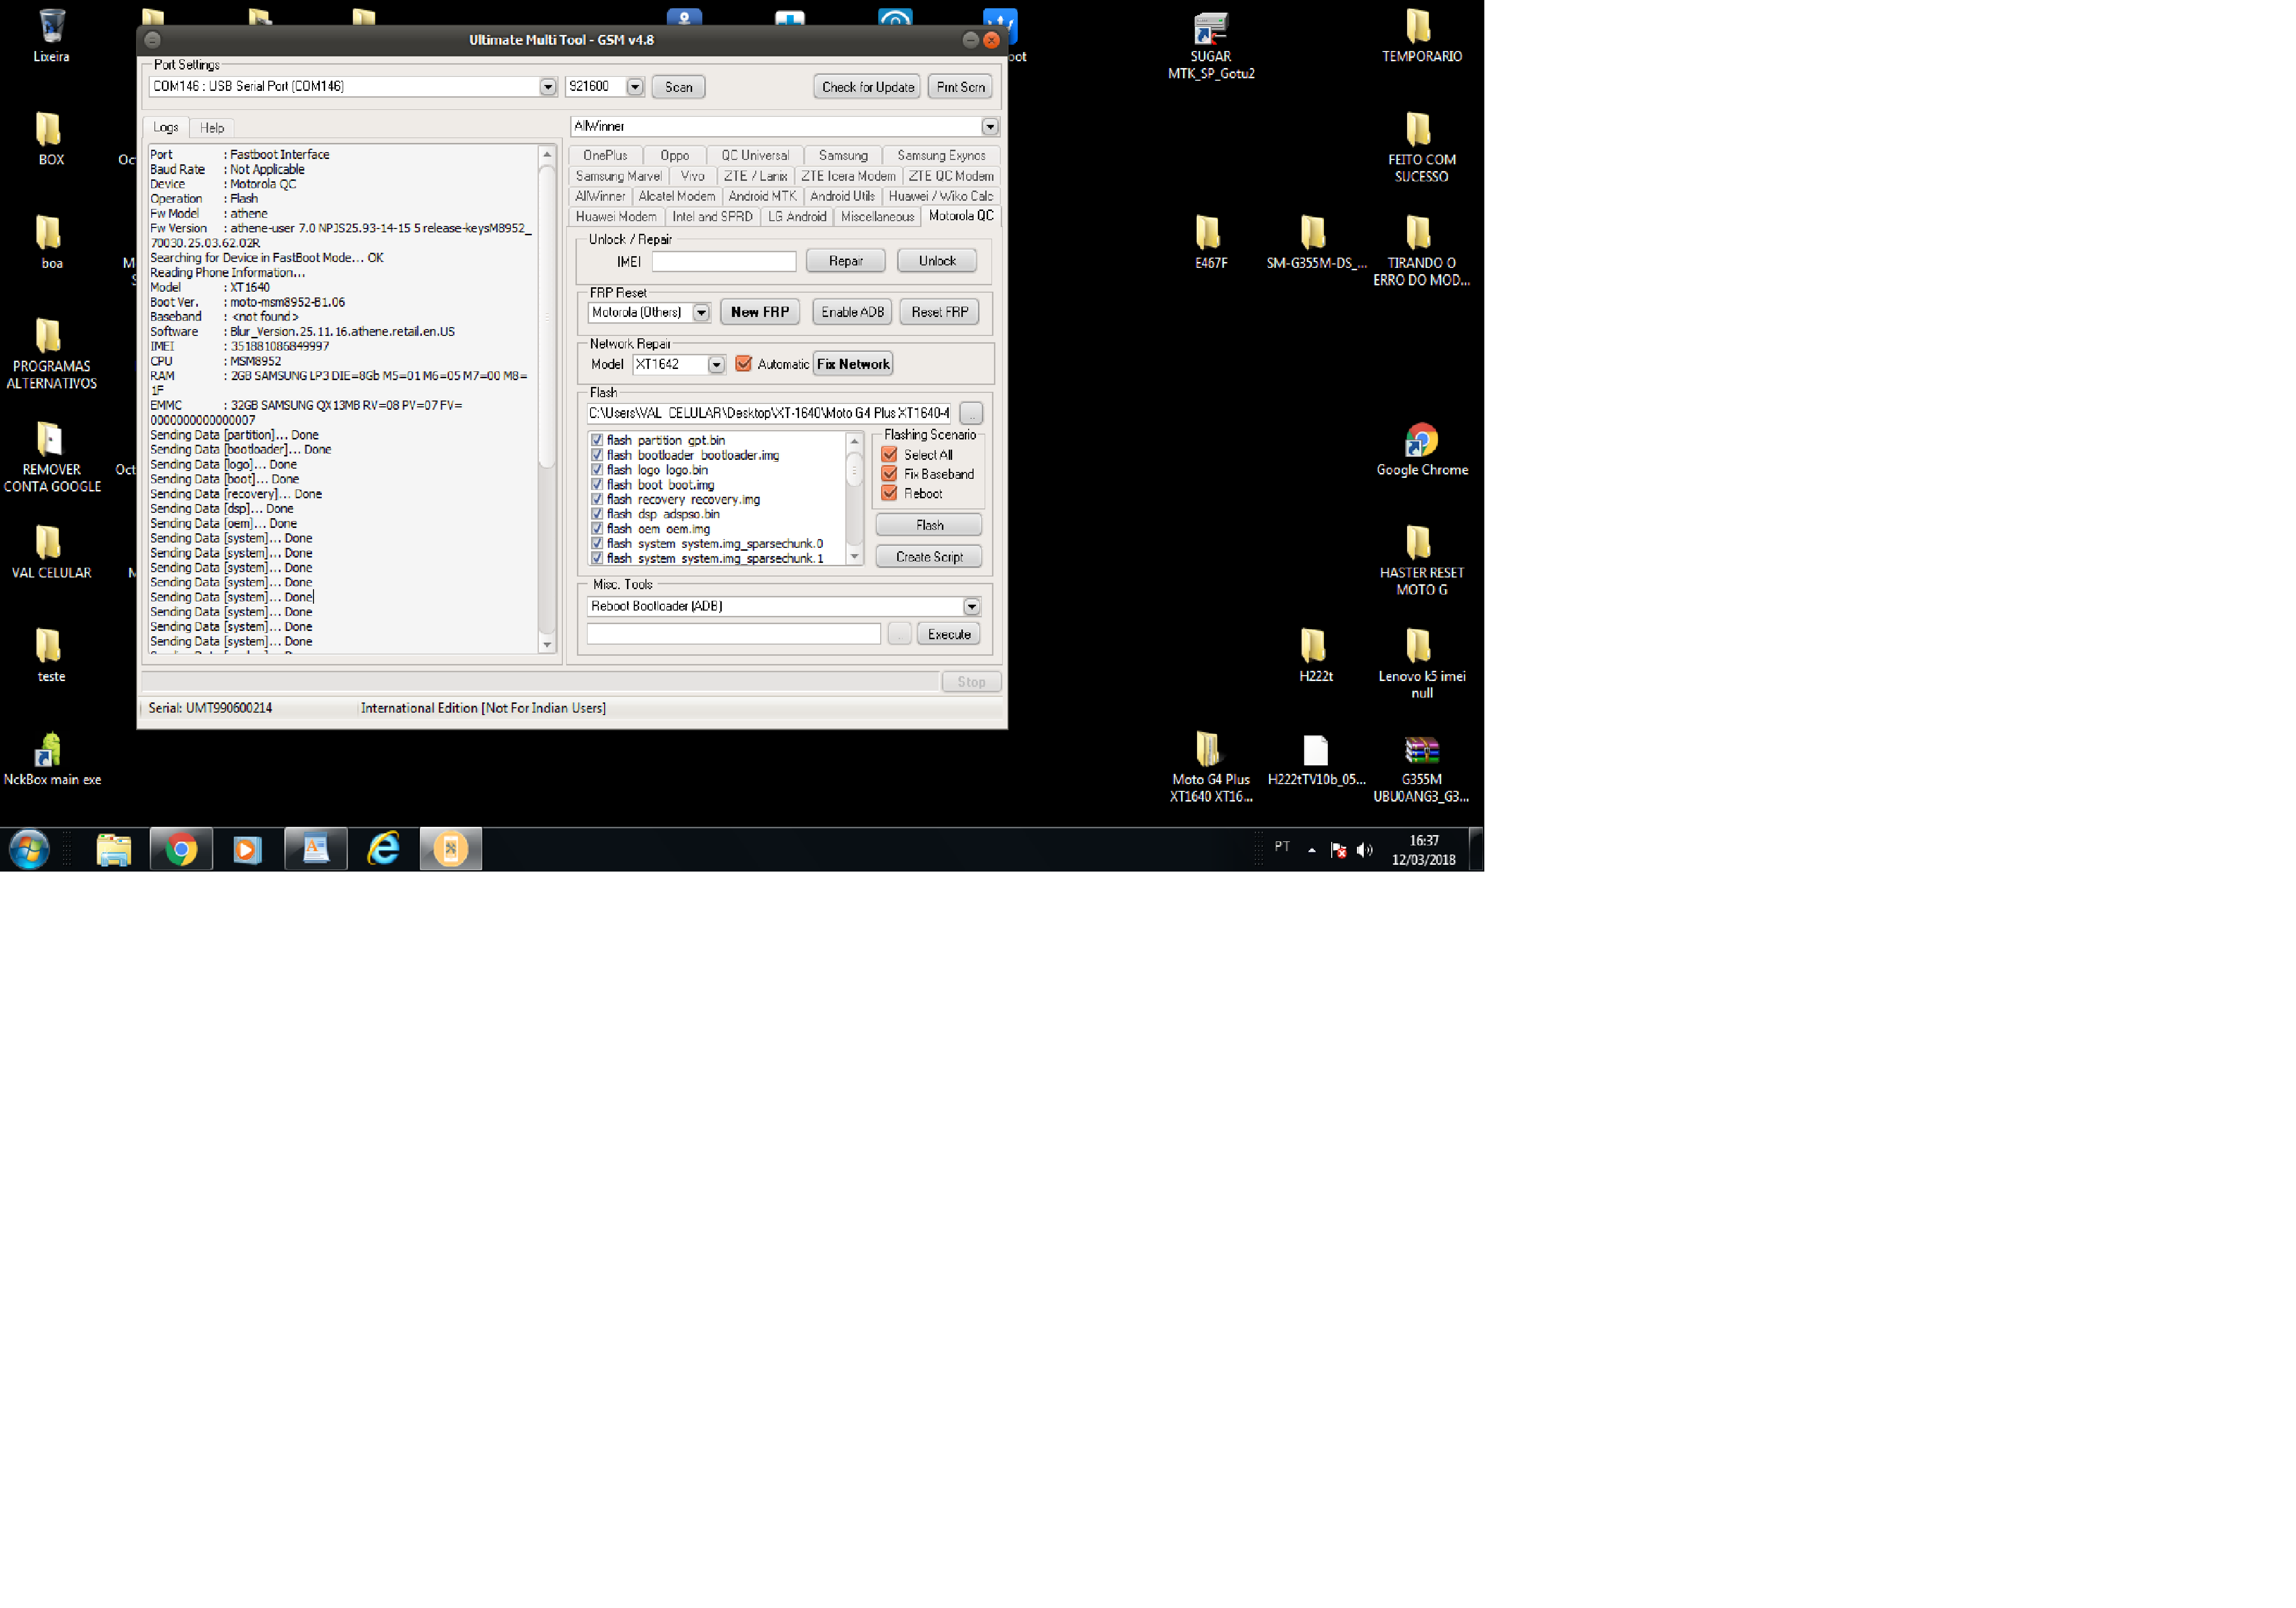
Task: Switch to the Samsung tab
Action: [843, 156]
